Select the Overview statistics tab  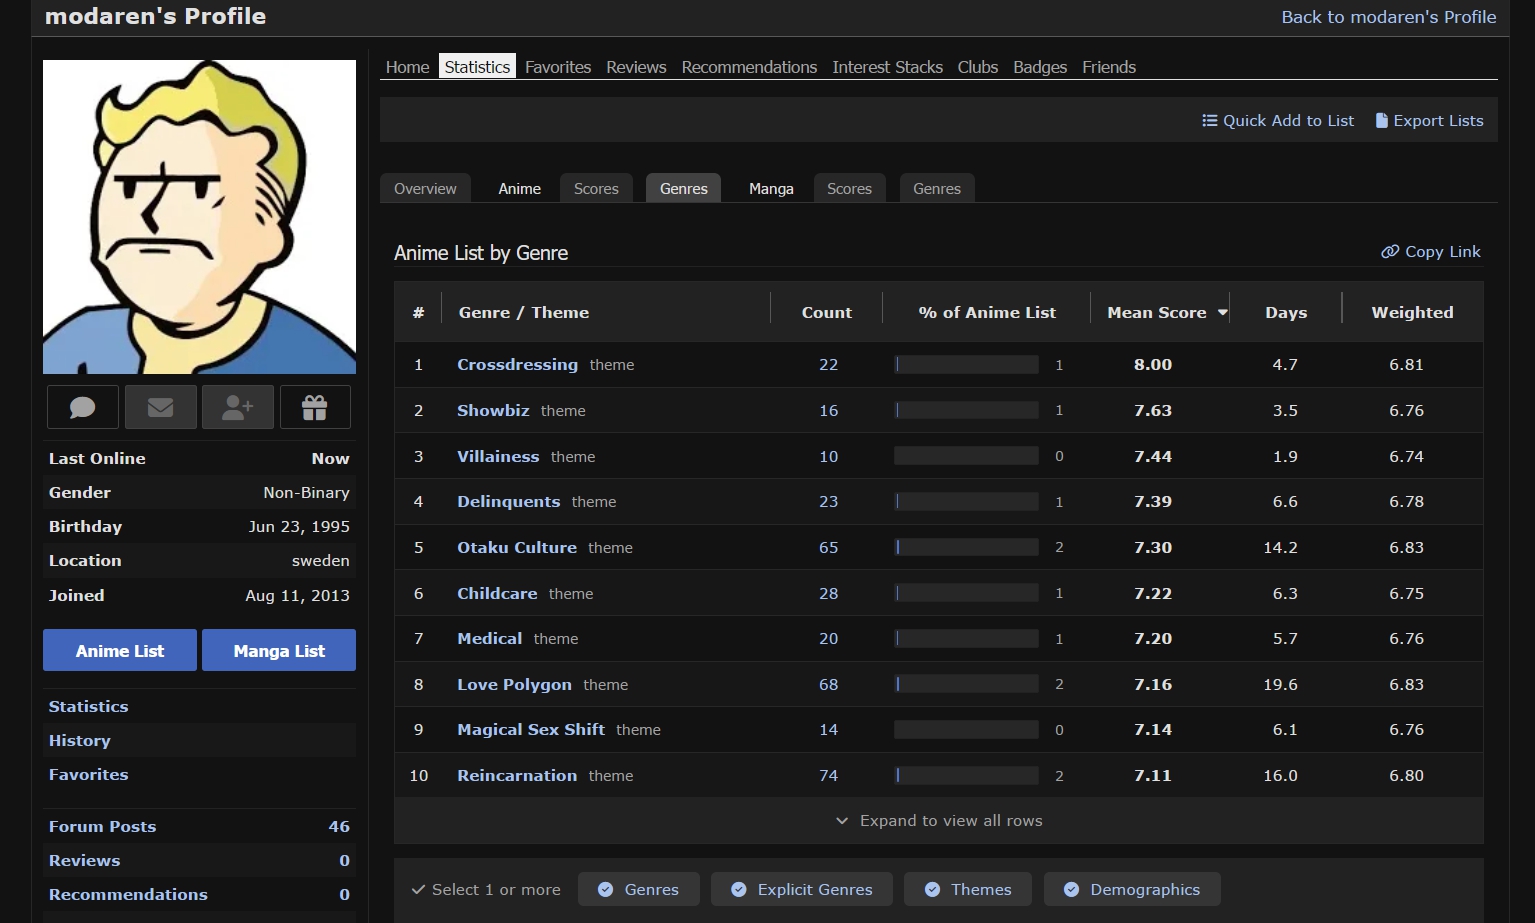tap(425, 189)
